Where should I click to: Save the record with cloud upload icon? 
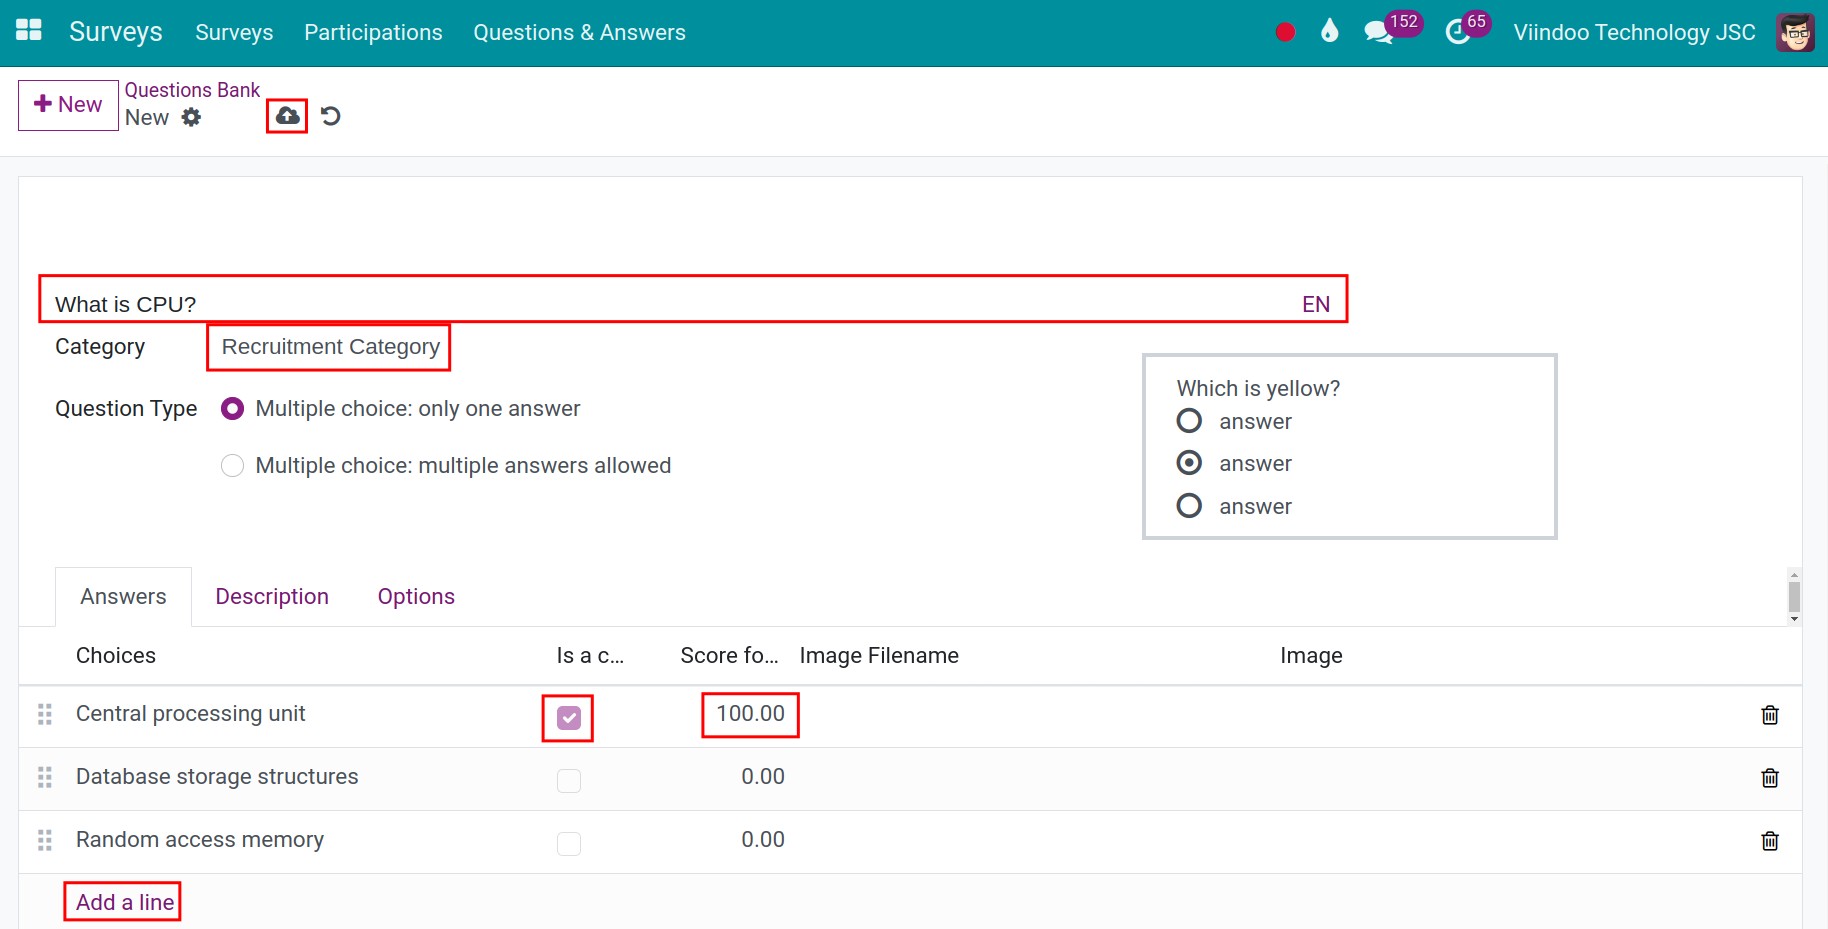pyautogui.click(x=287, y=116)
